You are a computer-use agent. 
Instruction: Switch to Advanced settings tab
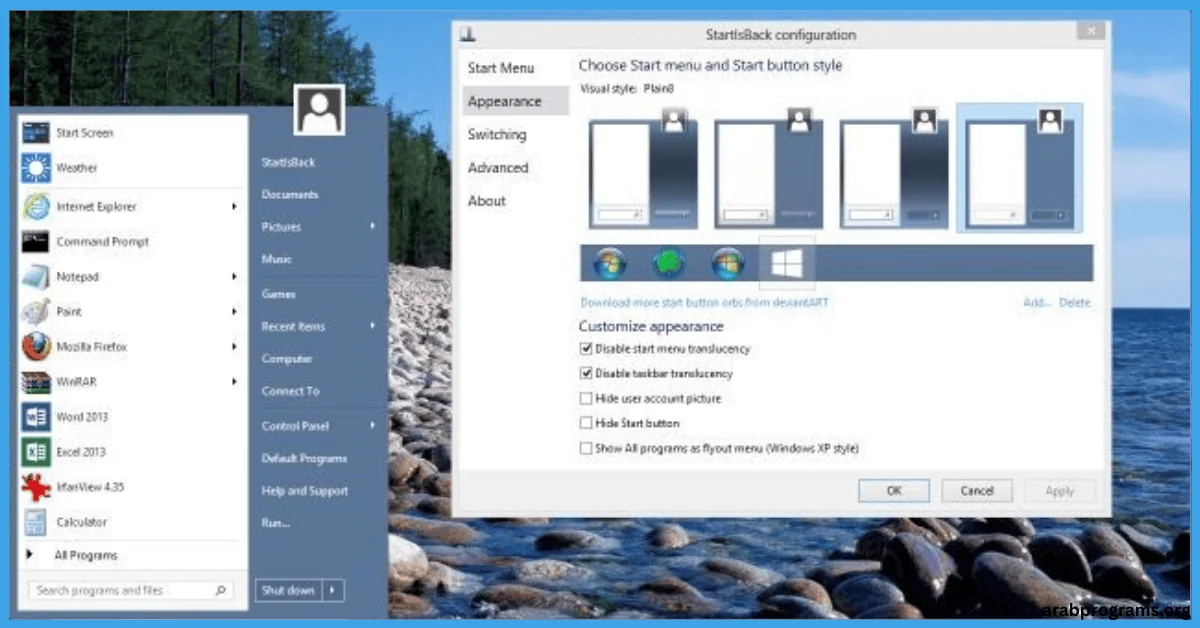(x=498, y=167)
